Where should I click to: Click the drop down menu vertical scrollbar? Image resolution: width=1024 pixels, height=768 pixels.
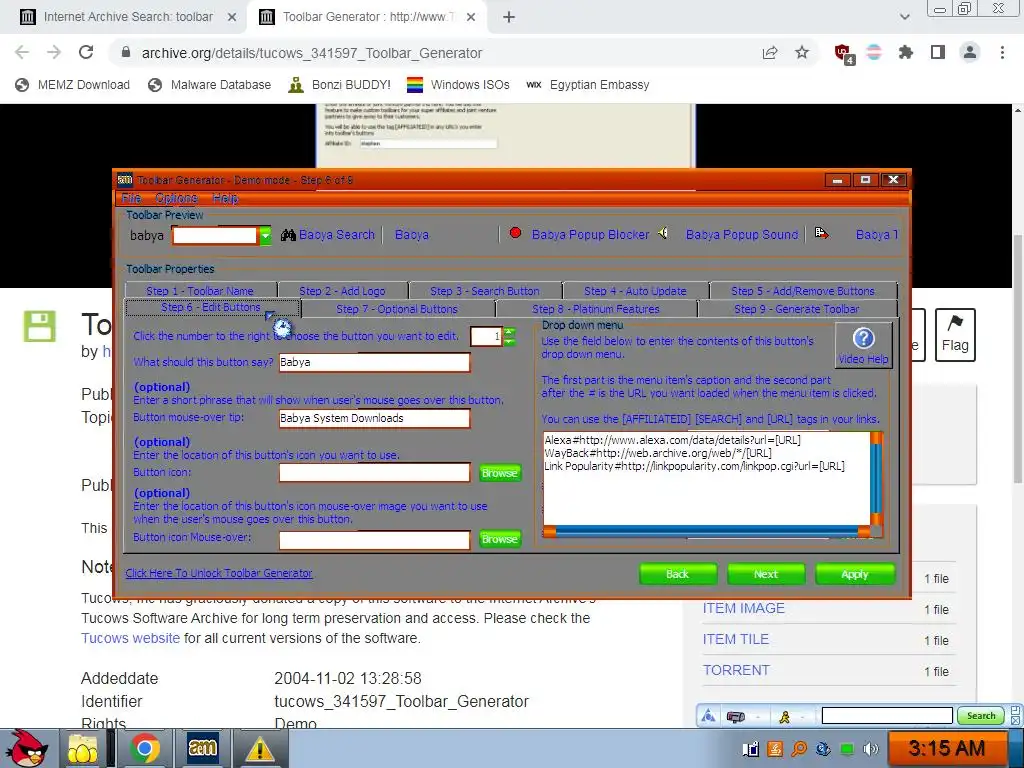coord(876,479)
